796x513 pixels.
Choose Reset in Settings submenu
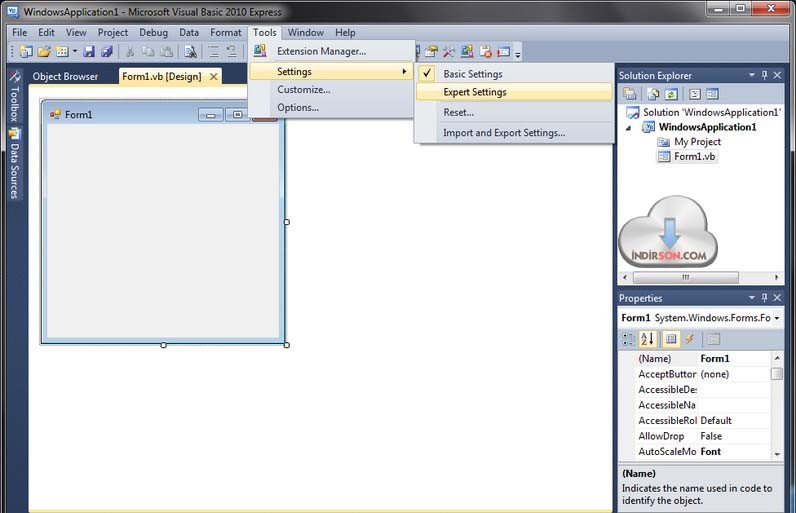514,112
